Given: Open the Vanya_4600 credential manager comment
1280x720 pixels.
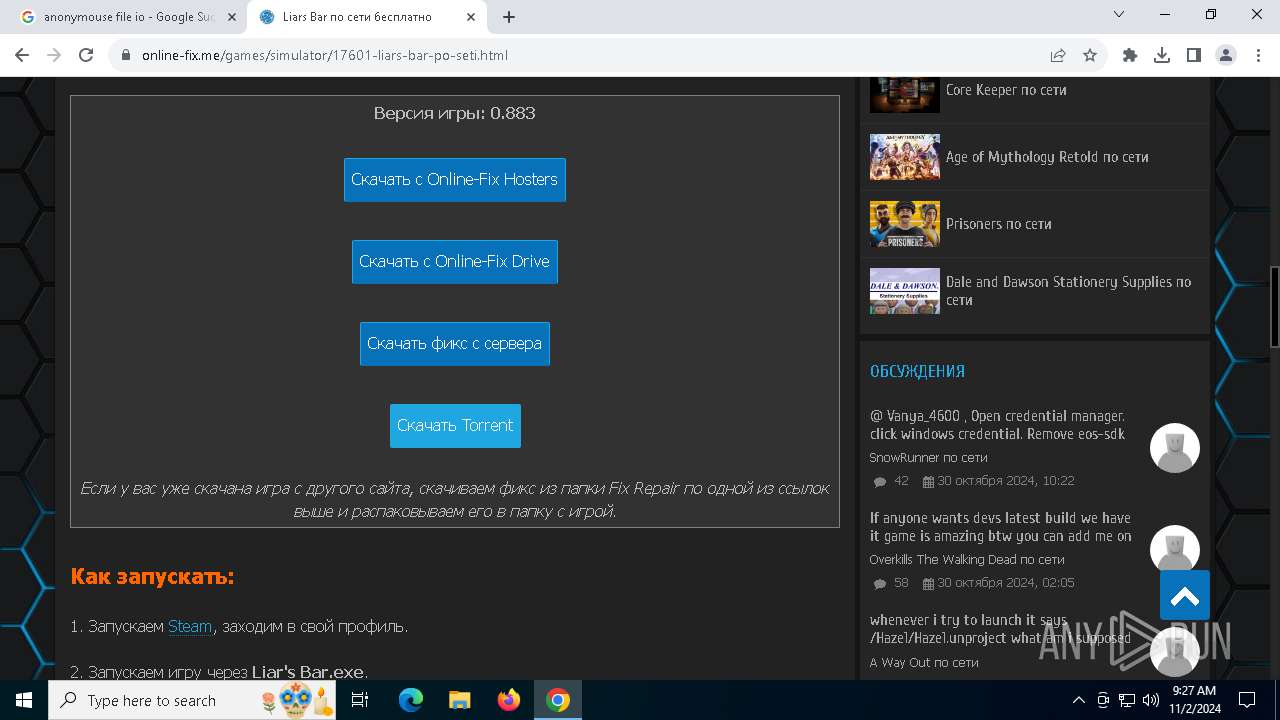Looking at the screenshot, I should click(998, 425).
